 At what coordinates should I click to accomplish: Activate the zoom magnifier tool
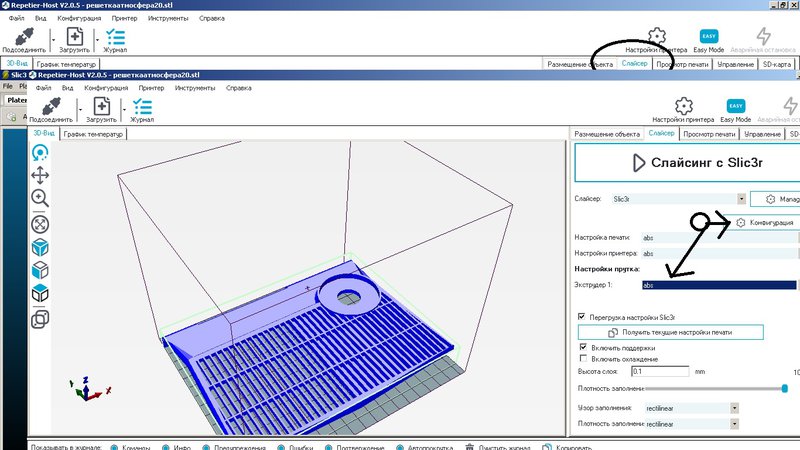click(x=40, y=199)
